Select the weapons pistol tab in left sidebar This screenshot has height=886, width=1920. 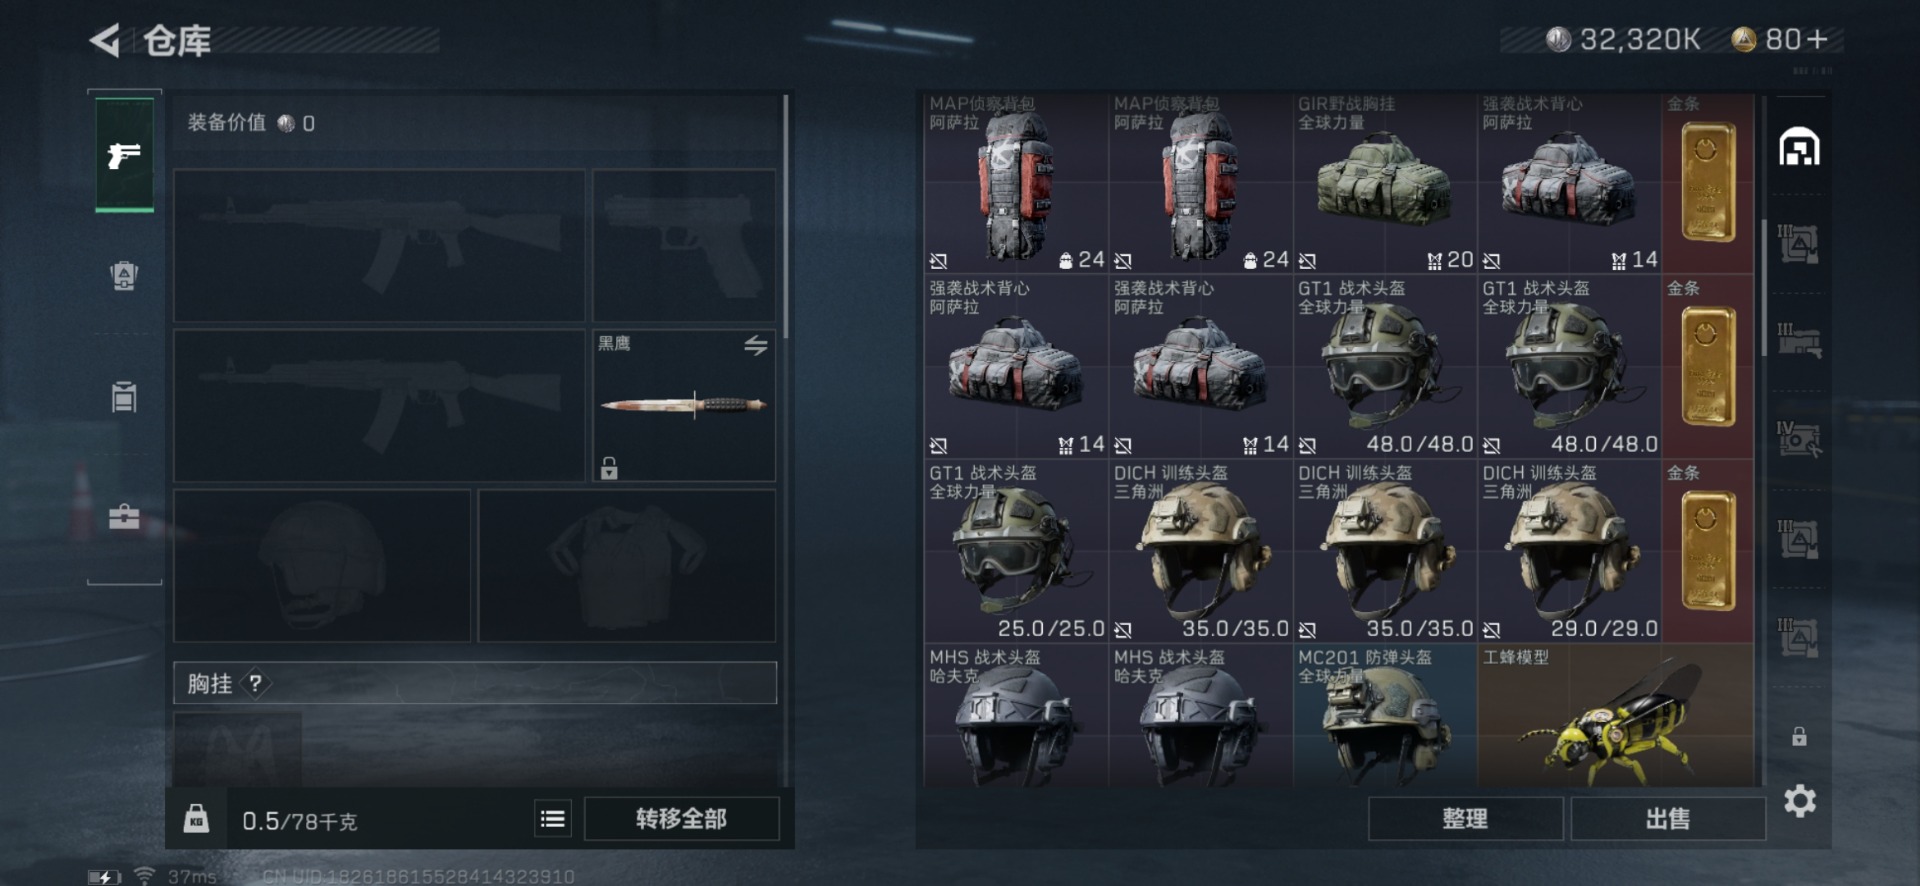coord(124,155)
